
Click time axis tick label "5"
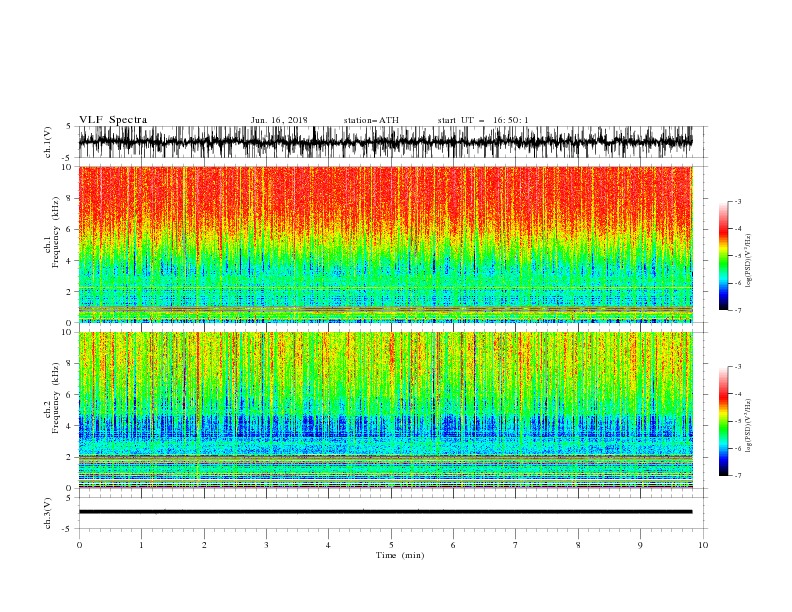pyautogui.click(x=391, y=545)
